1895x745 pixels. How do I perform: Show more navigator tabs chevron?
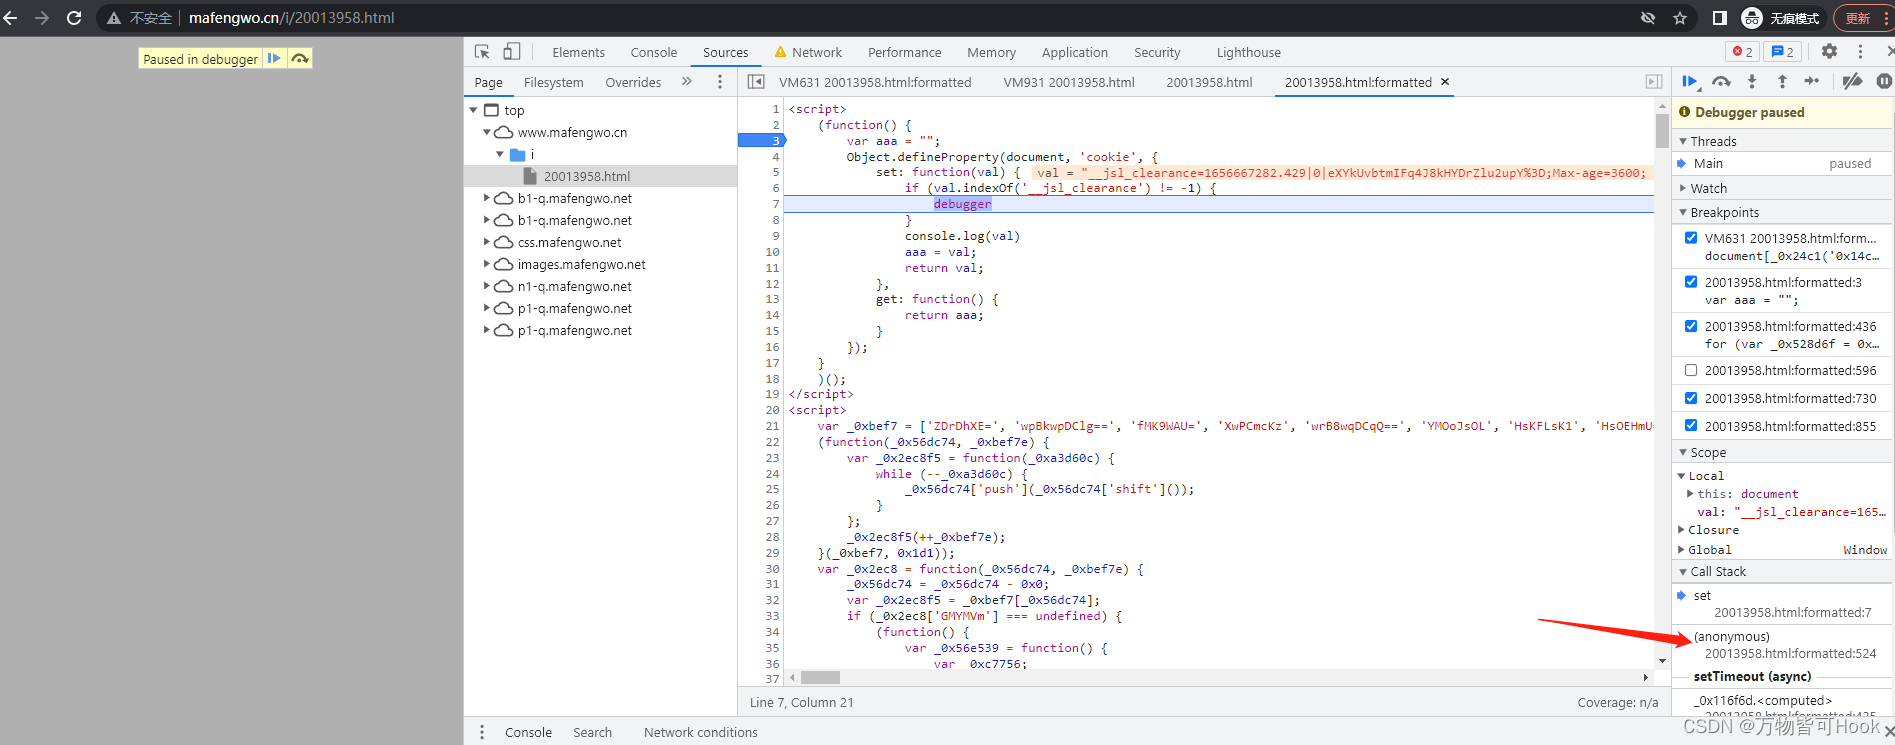pos(687,82)
